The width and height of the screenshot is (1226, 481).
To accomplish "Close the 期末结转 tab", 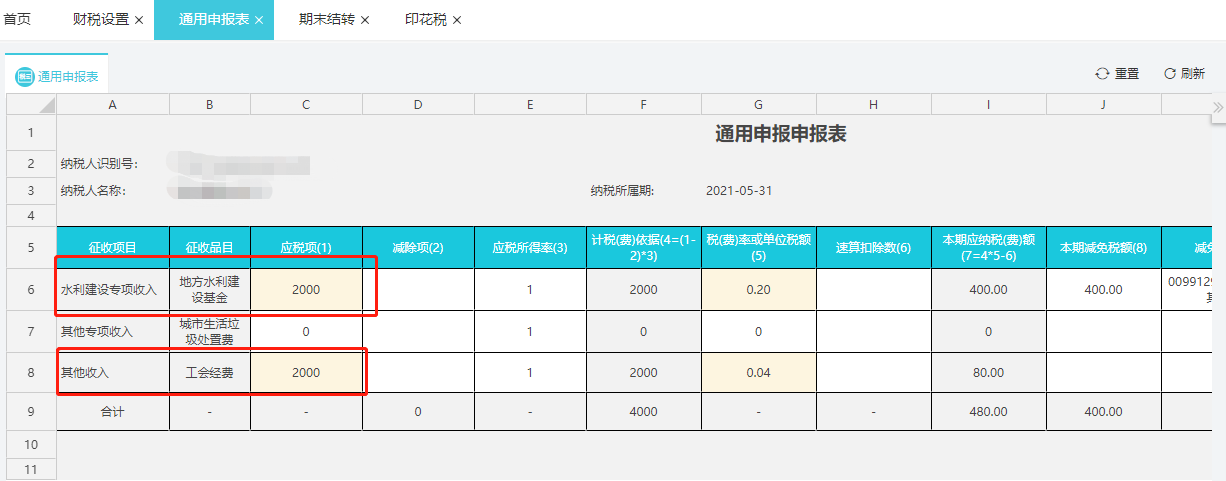I will 365,20.
